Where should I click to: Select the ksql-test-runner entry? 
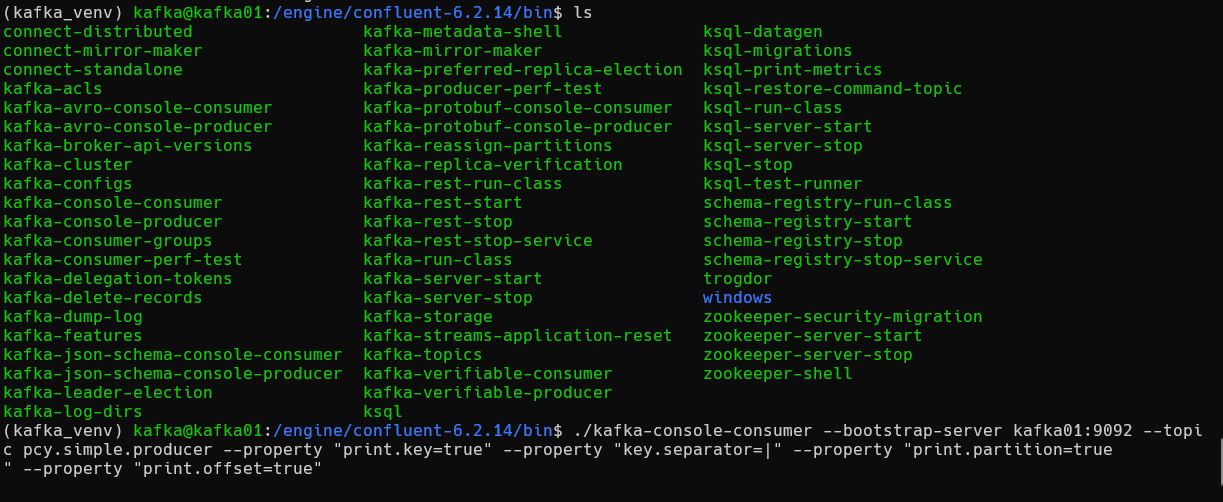(x=782, y=184)
